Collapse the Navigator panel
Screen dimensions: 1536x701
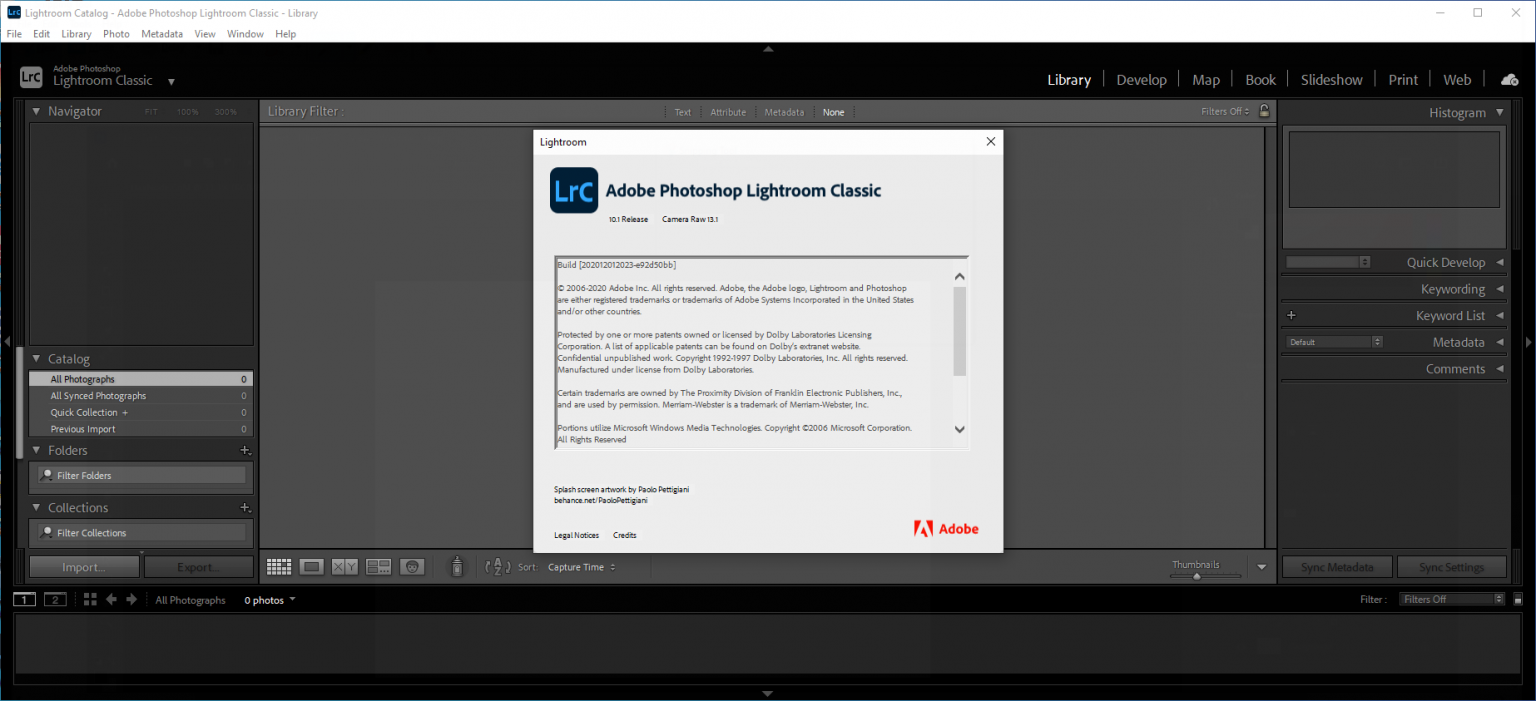click(36, 111)
